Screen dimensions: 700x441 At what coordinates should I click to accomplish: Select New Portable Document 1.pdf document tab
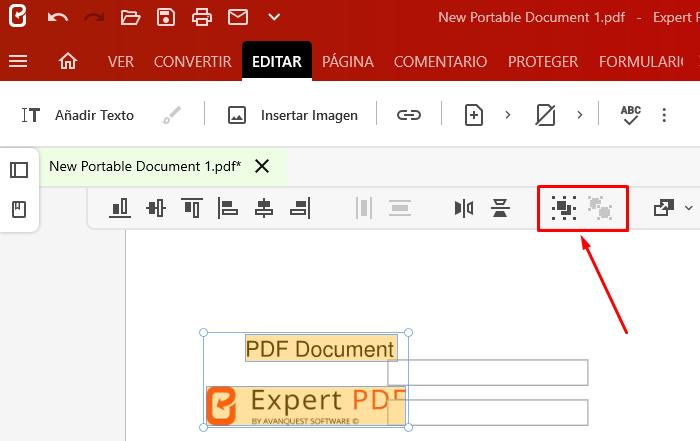click(x=145, y=166)
